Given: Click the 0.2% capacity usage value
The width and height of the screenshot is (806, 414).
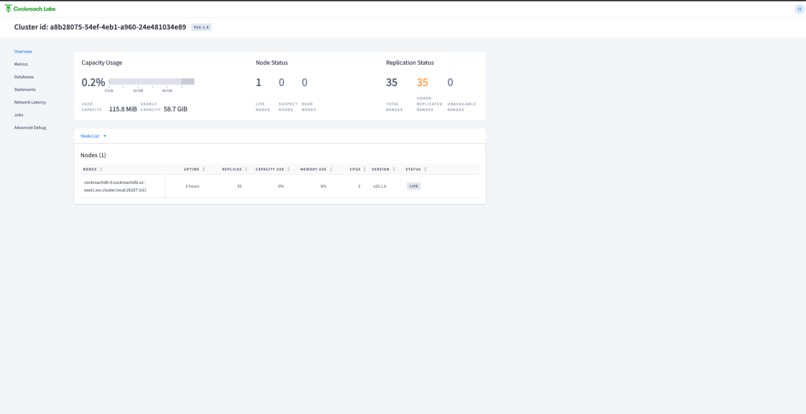Looking at the screenshot, I should pos(93,82).
